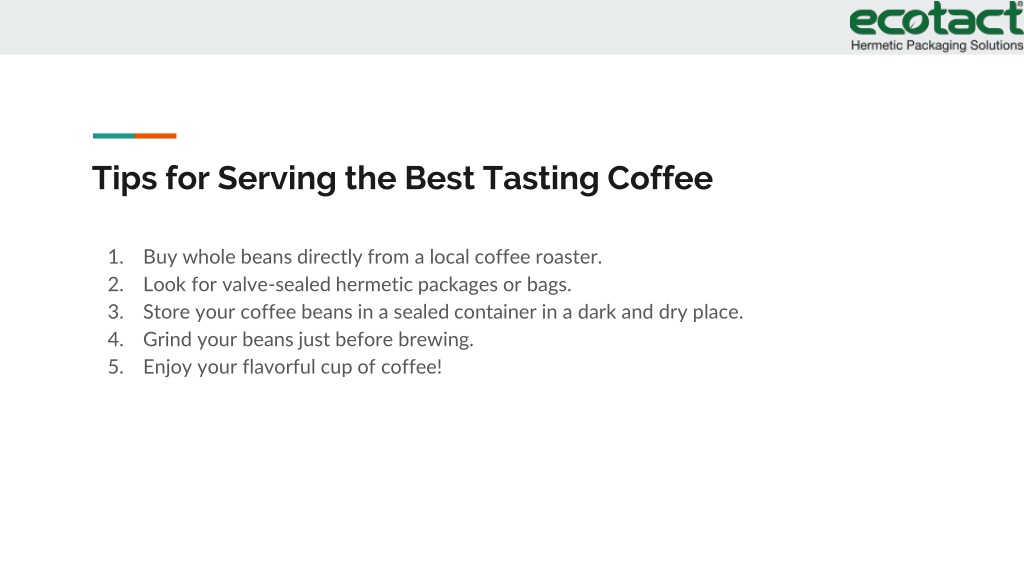Viewport: 1024px width, 576px height.
Task: Click list item about buying whole beans
Action: (372, 257)
